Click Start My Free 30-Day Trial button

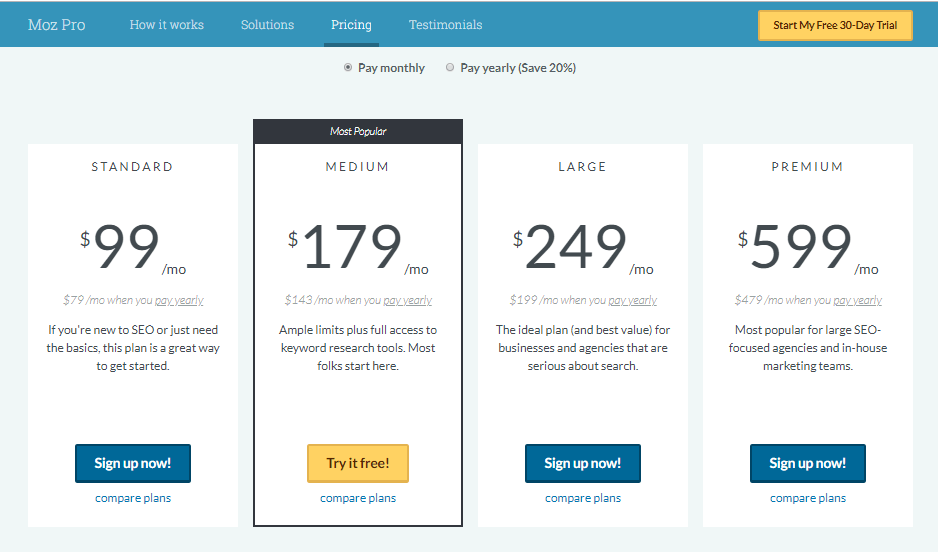(835, 25)
